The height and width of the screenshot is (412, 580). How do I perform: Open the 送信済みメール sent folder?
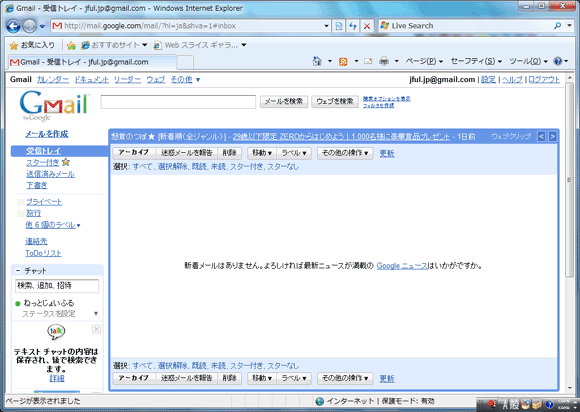click(x=50, y=174)
